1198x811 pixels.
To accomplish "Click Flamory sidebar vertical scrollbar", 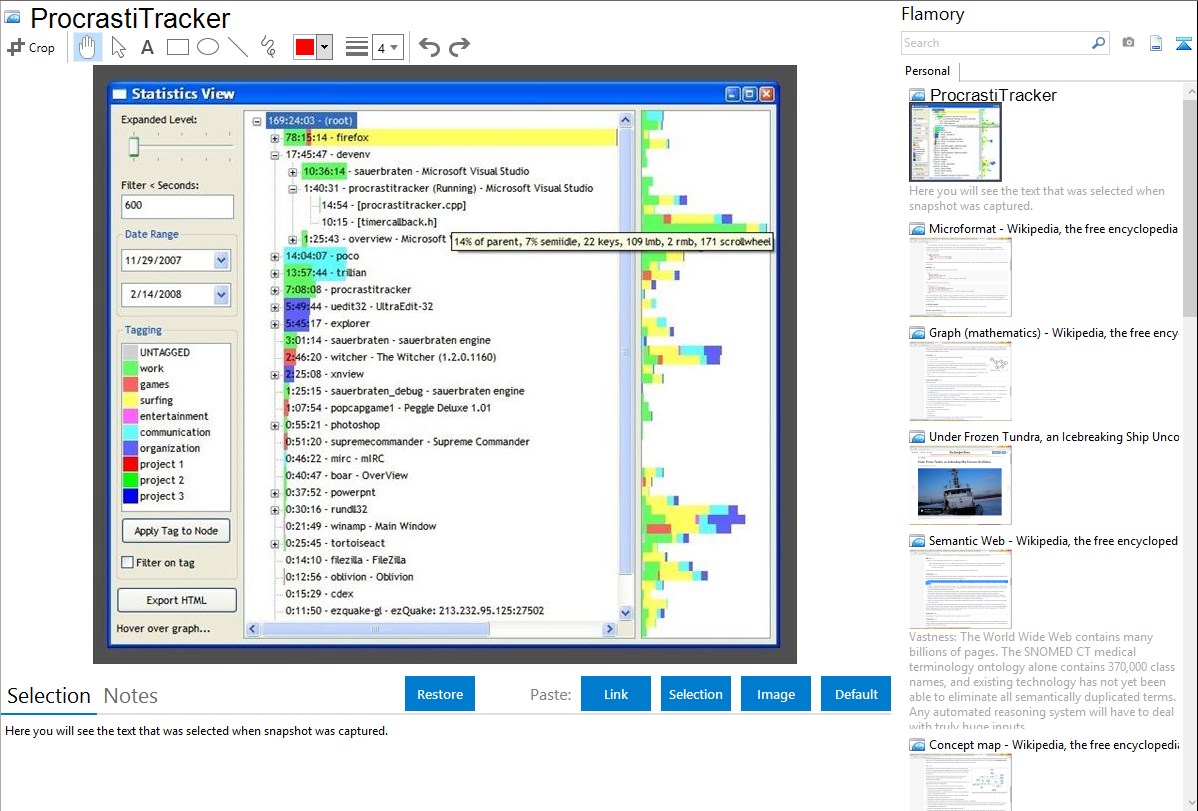I will point(1190,206).
